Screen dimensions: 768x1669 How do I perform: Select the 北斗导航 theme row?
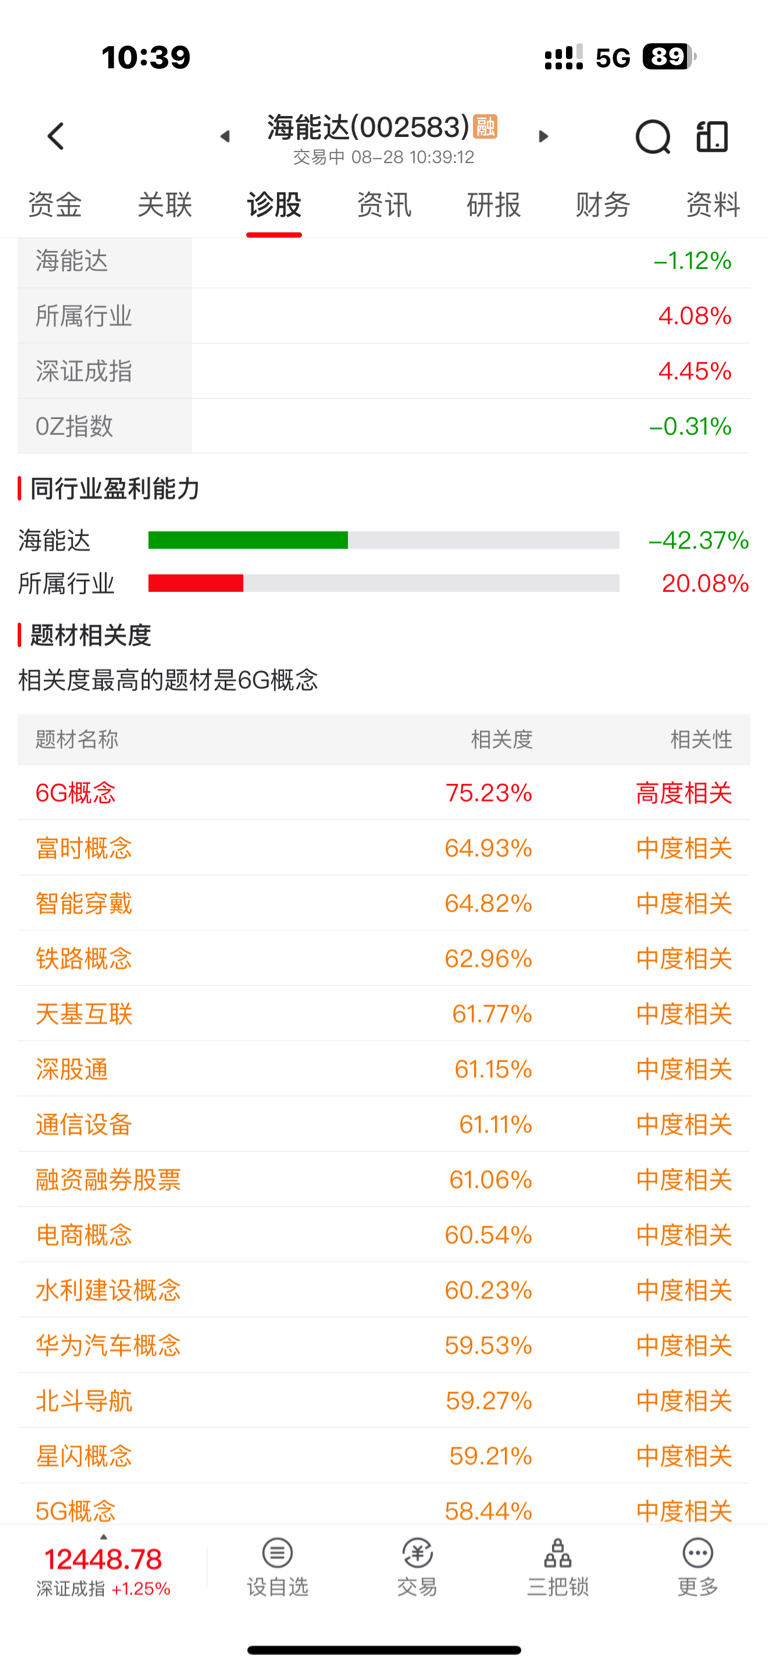[x=384, y=1400]
